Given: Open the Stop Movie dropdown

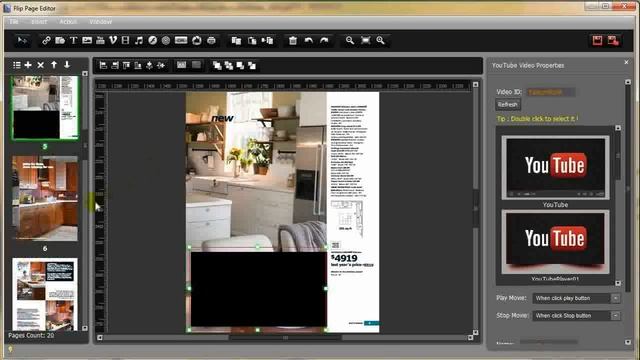Looking at the screenshot, I should 615,316.
